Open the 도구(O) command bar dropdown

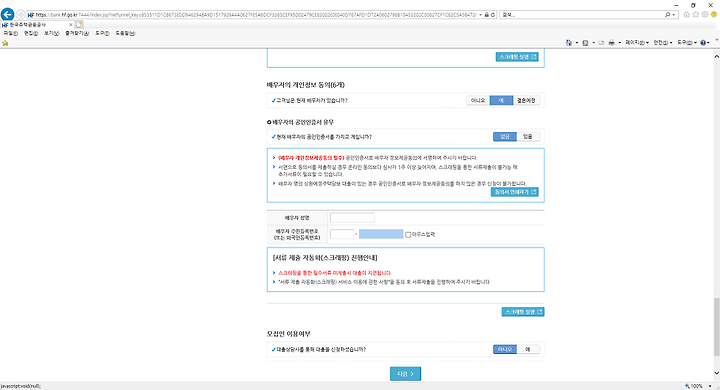(x=686, y=43)
